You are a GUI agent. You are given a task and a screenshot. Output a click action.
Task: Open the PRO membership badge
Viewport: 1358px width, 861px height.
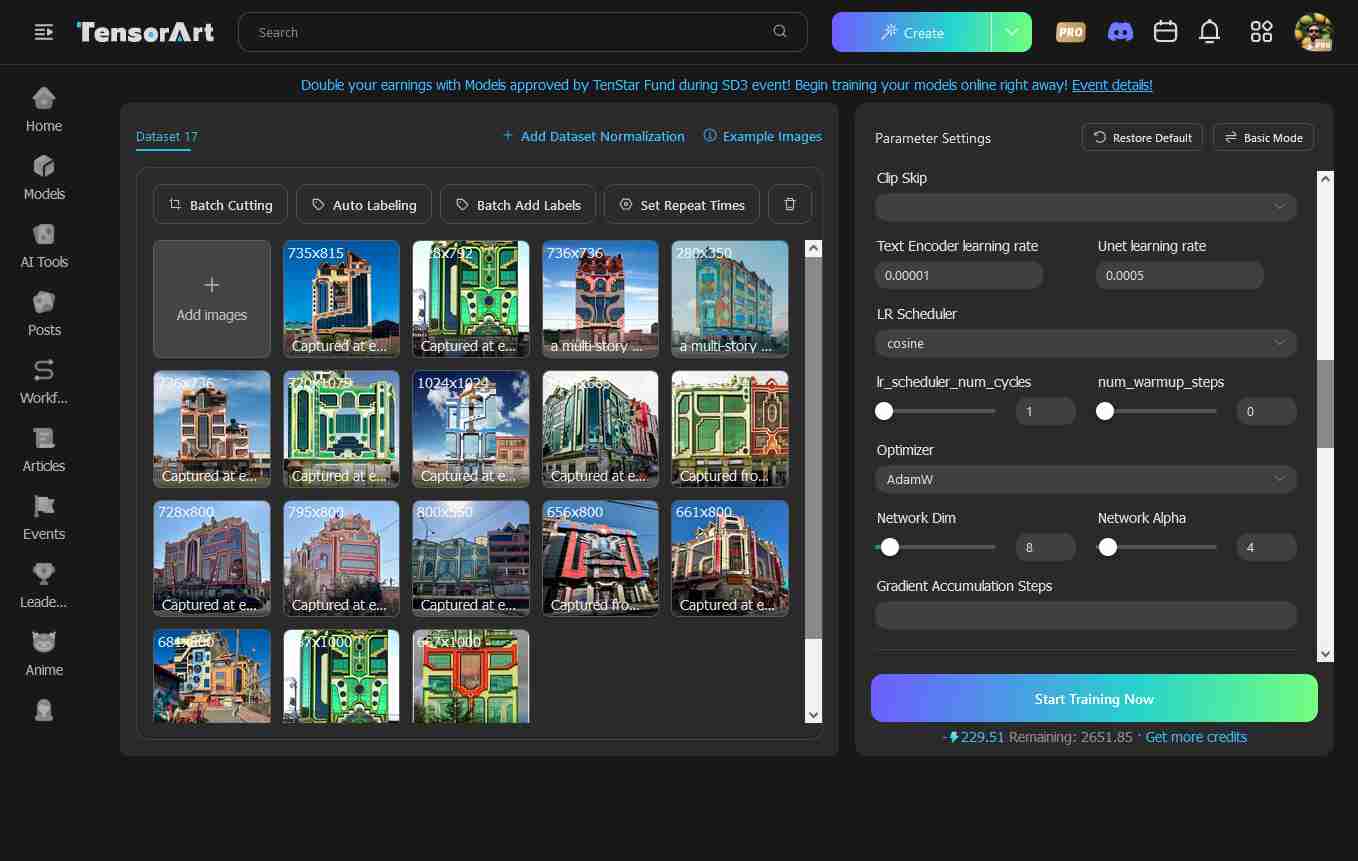(1070, 32)
